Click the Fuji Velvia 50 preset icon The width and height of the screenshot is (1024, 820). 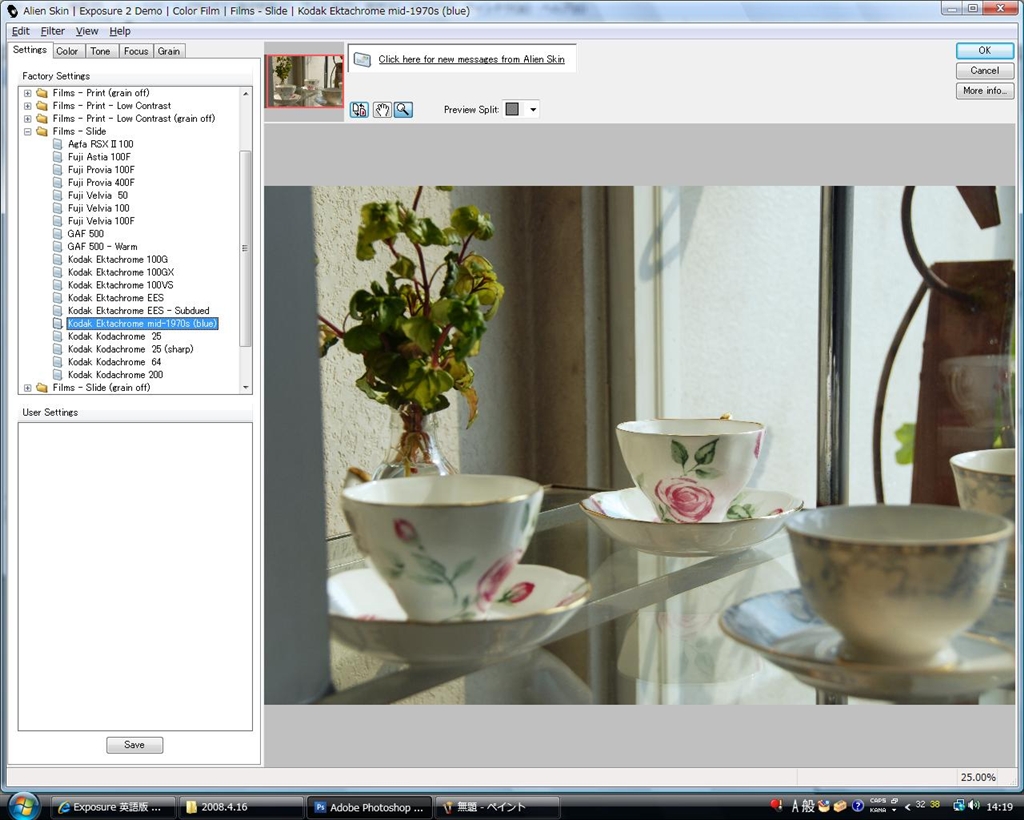[x=57, y=195]
